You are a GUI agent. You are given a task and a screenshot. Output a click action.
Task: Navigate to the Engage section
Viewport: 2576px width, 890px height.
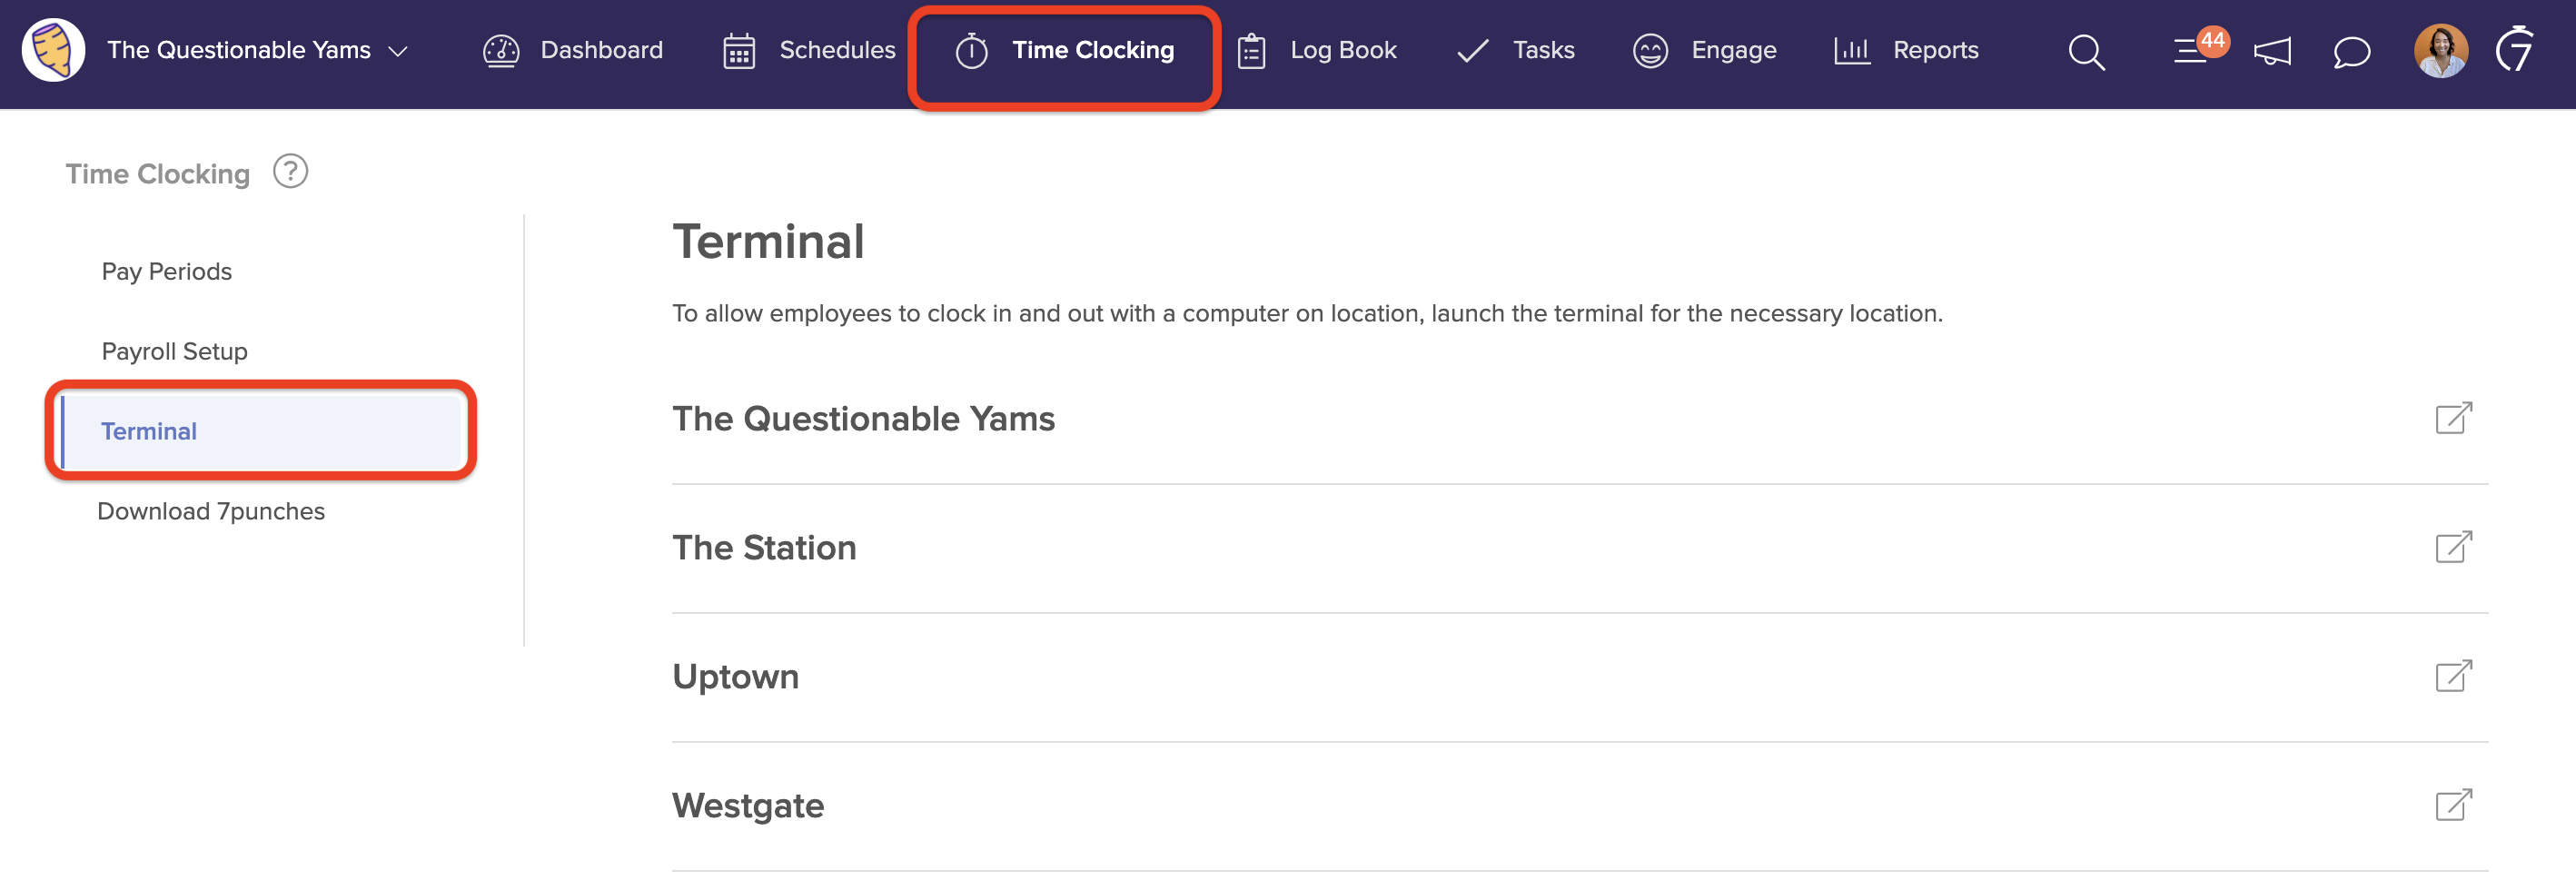1705,50
